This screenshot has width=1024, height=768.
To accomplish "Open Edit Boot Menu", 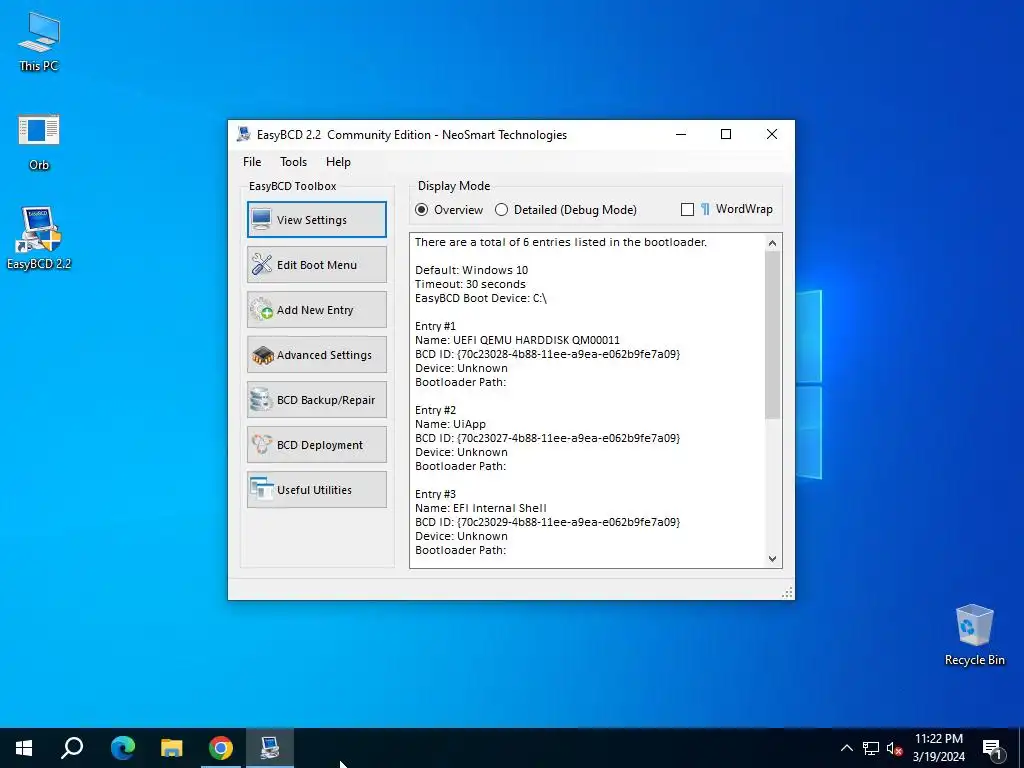I will tap(317, 264).
